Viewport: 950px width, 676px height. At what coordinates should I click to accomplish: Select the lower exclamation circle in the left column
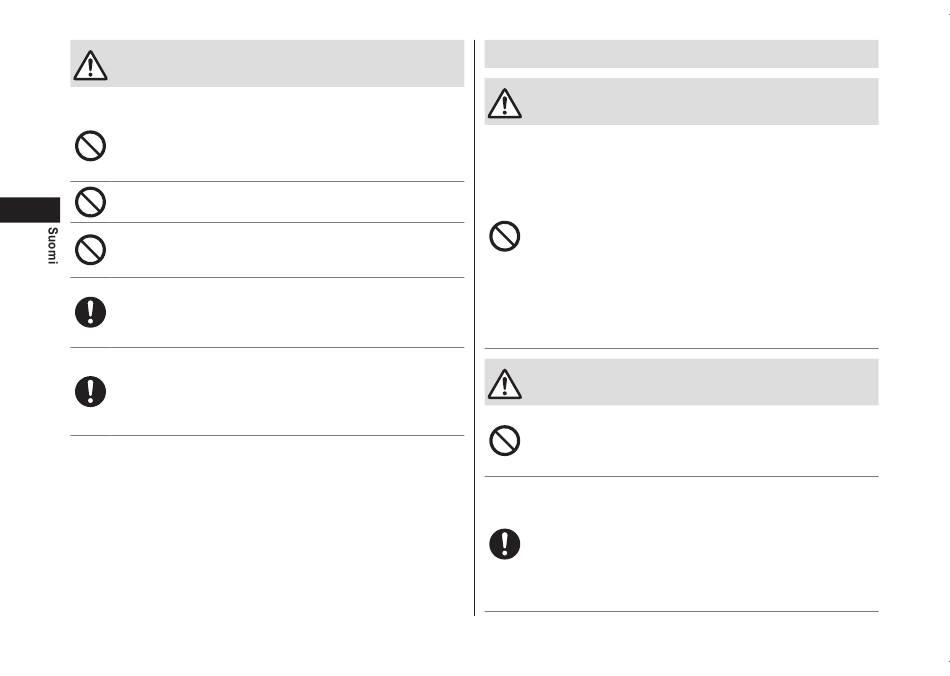90,391
